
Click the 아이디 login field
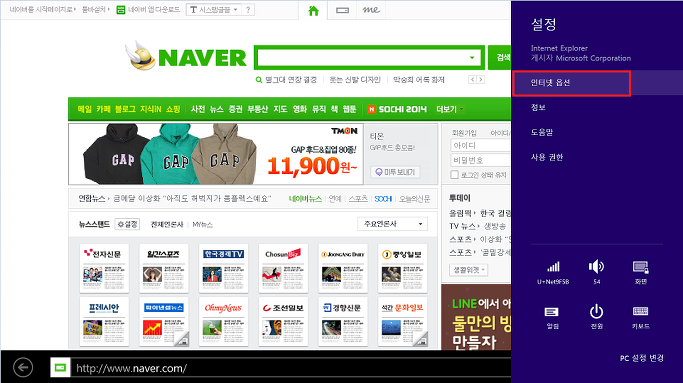[480, 145]
